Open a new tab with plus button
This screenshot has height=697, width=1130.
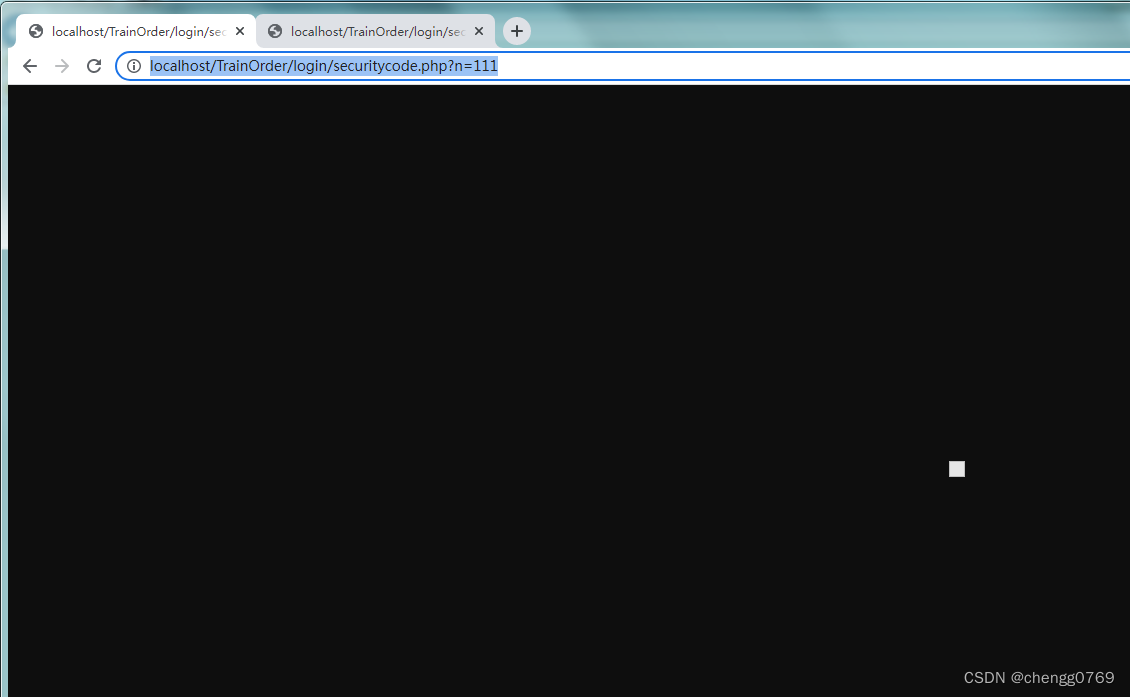pyautogui.click(x=516, y=31)
